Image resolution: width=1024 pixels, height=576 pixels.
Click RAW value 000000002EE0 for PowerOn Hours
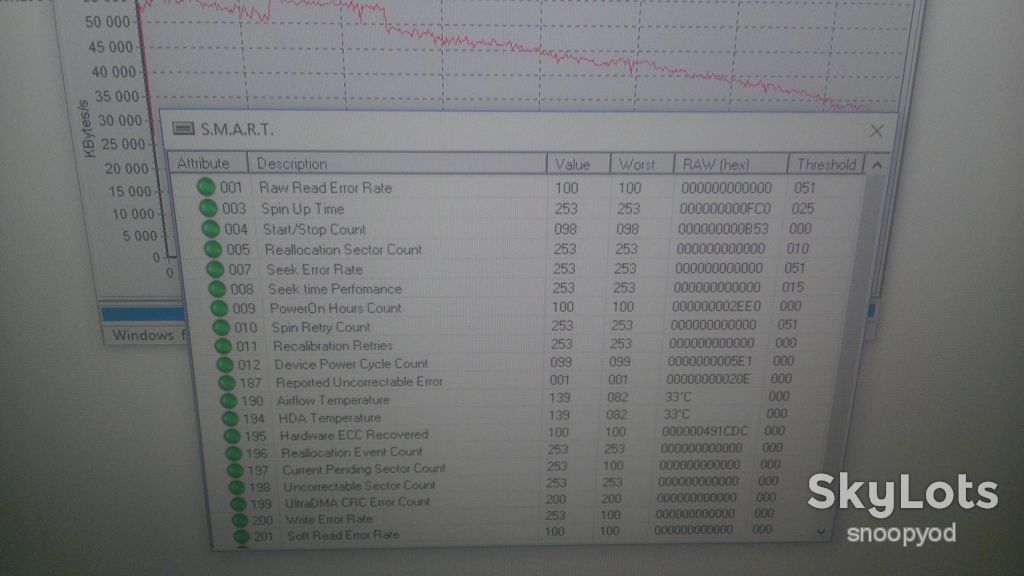pos(716,306)
